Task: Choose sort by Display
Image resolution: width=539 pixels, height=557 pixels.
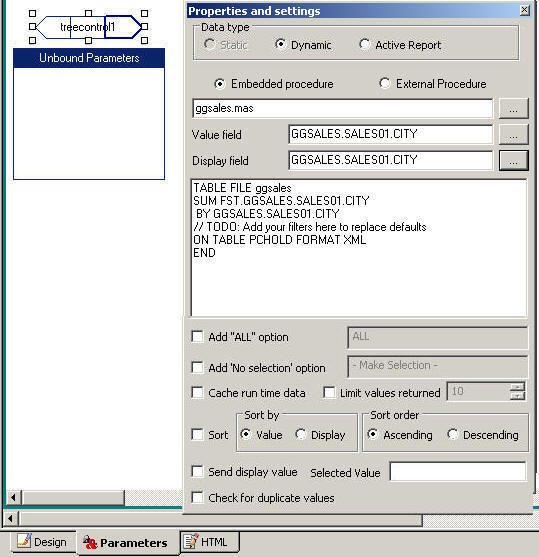Action: pyautogui.click(x=301, y=434)
